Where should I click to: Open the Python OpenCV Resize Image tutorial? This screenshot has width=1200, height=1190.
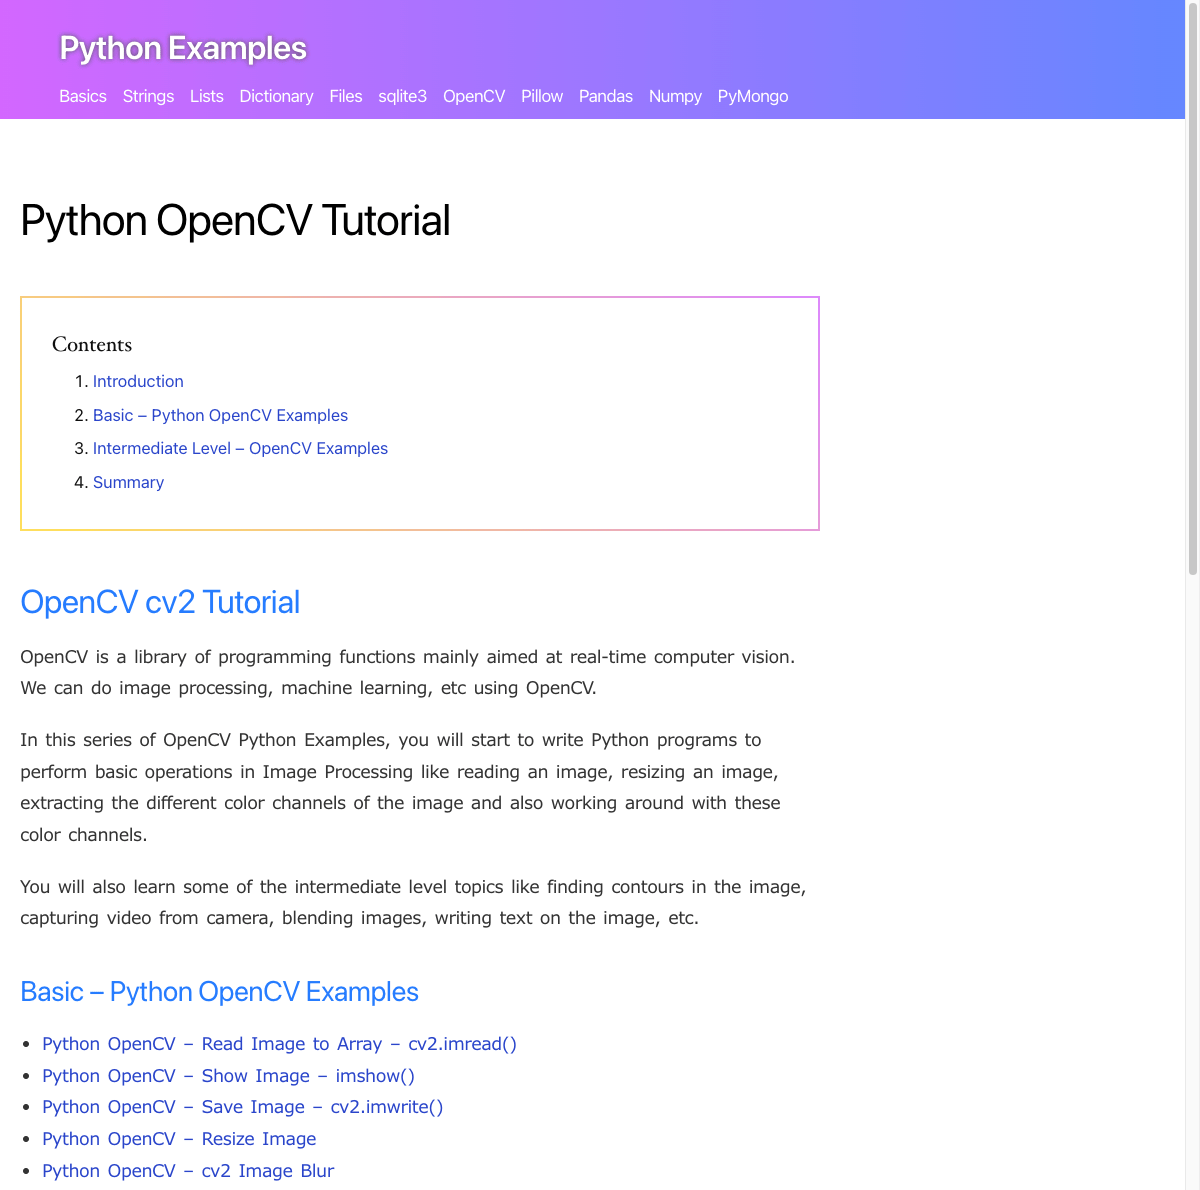coord(179,1138)
